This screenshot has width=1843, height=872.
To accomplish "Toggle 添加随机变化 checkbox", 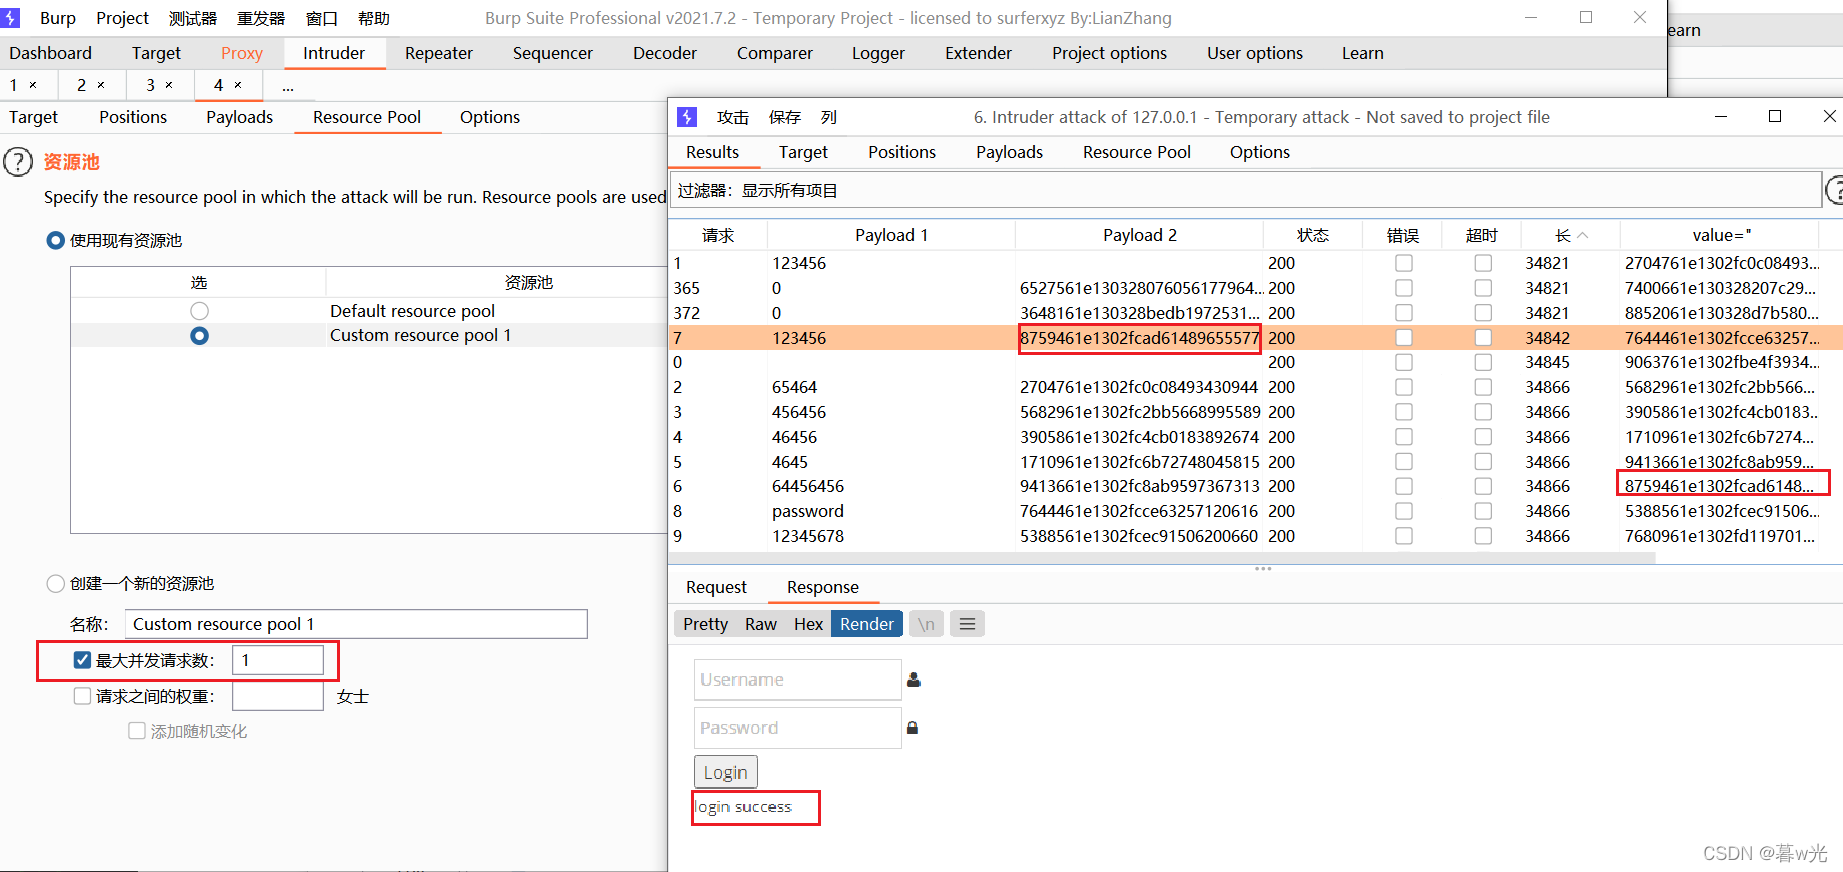I will tap(137, 731).
